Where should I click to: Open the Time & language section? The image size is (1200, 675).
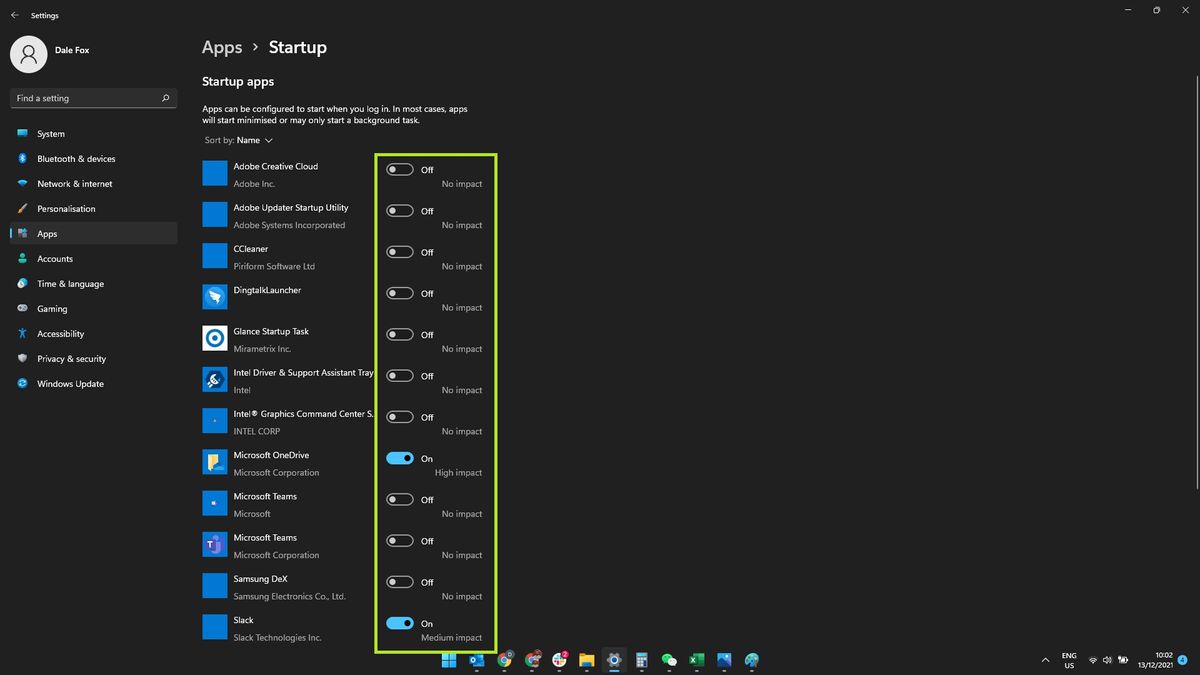click(68, 283)
